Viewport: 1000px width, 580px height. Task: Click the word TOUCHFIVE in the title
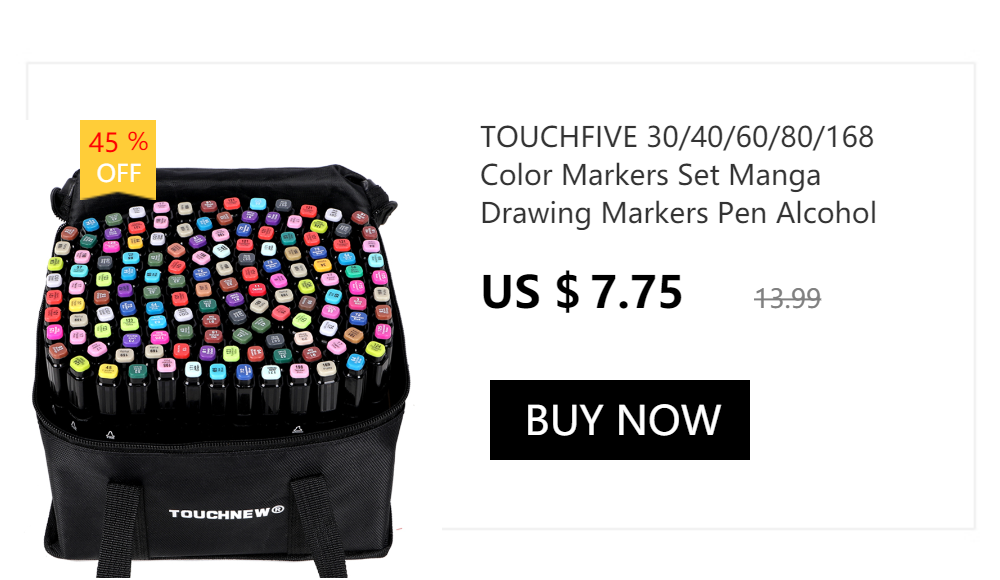(x=559, y=137)
